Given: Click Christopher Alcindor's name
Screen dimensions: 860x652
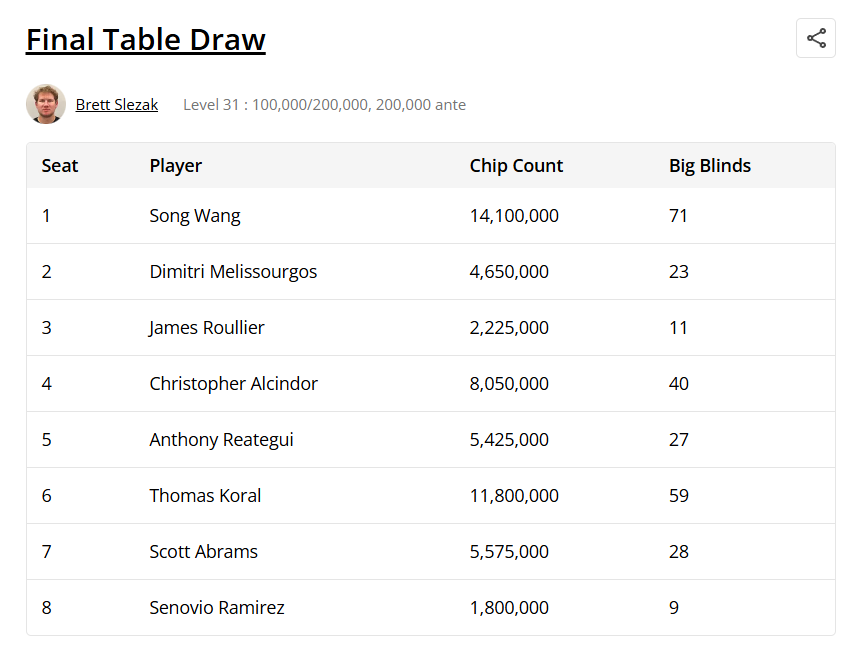Looking at the screenshot, I should click(234, 383).
